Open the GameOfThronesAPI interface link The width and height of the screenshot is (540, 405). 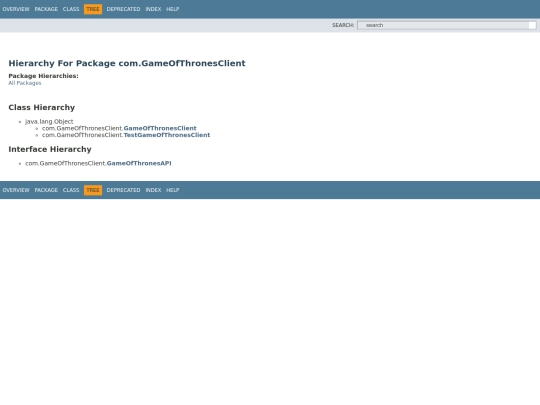click(x=139, y=163)
